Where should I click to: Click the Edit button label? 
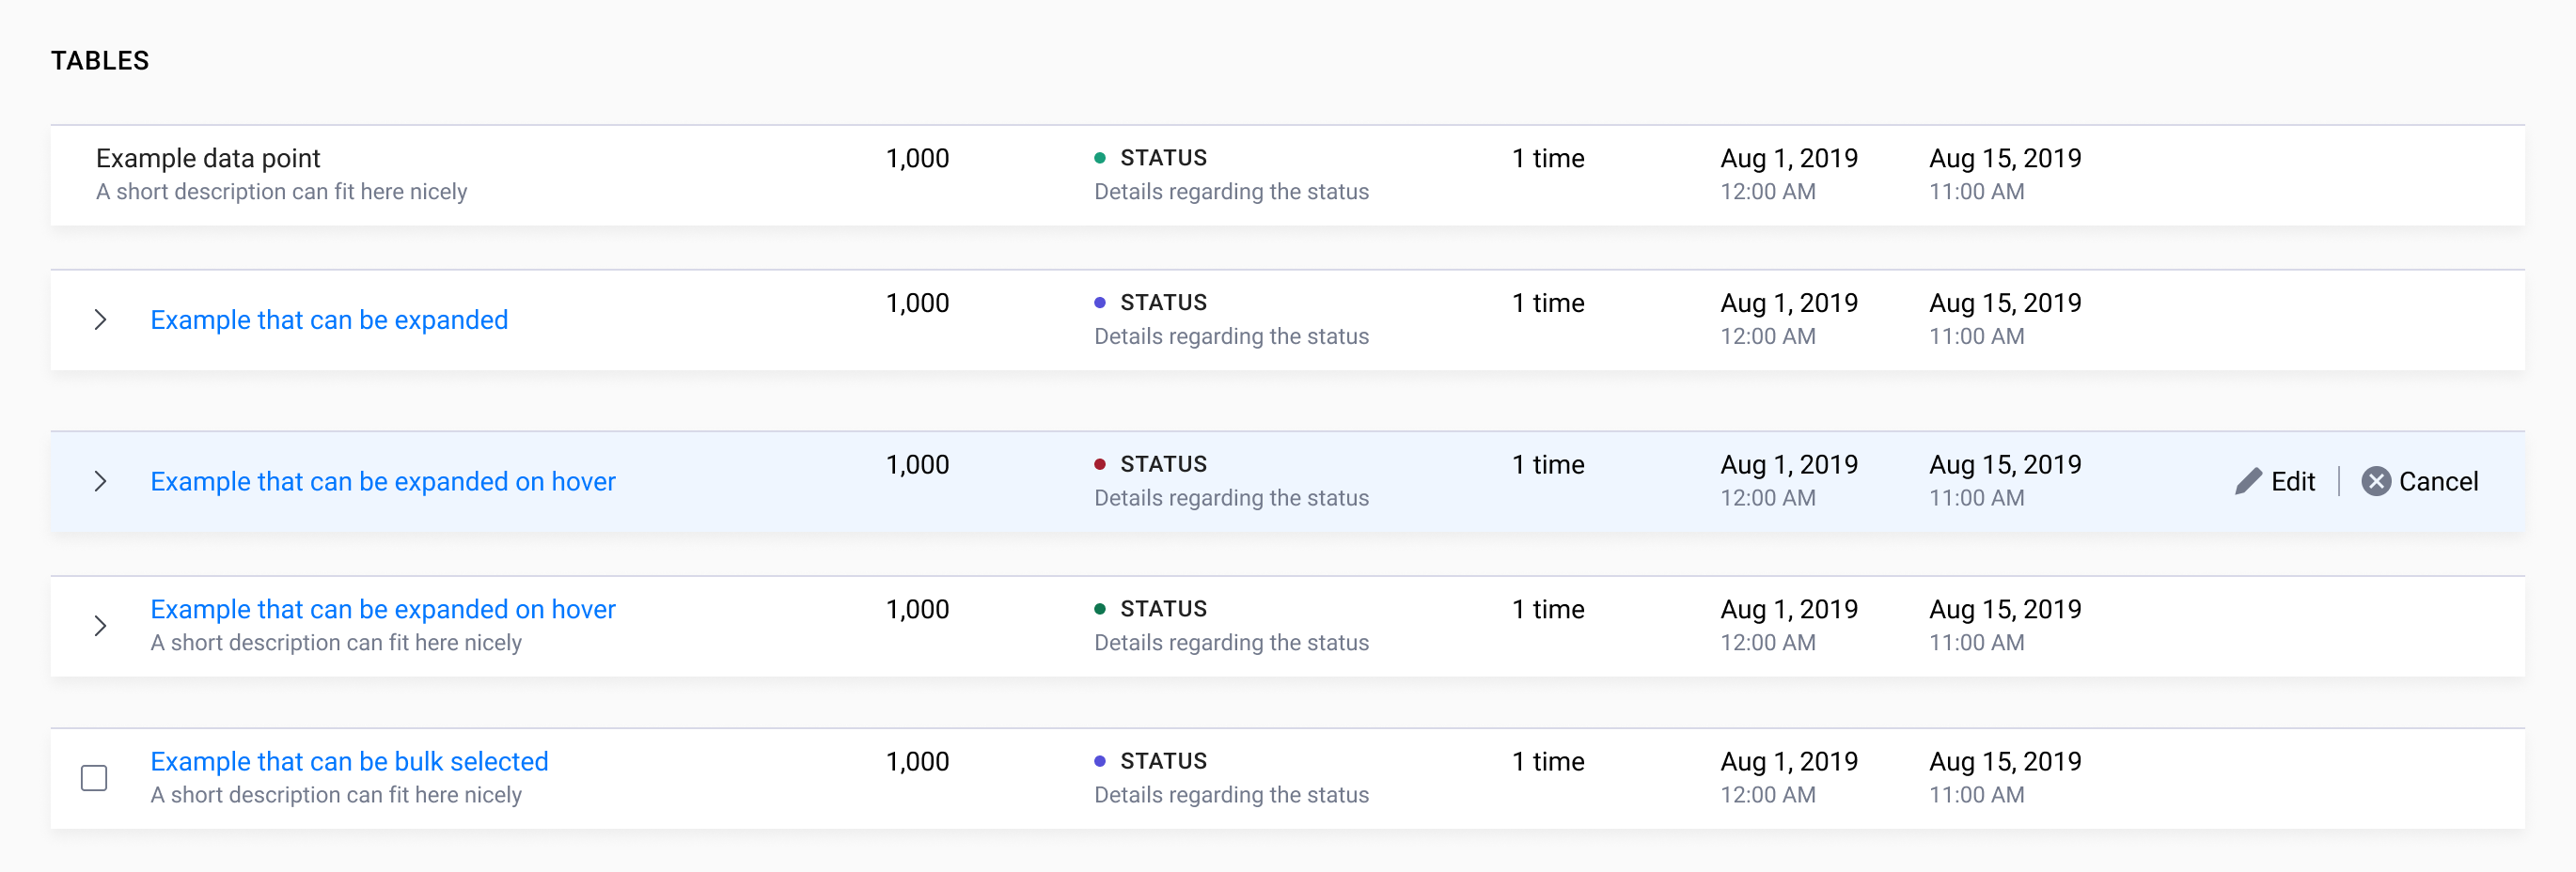[2292, 481]
